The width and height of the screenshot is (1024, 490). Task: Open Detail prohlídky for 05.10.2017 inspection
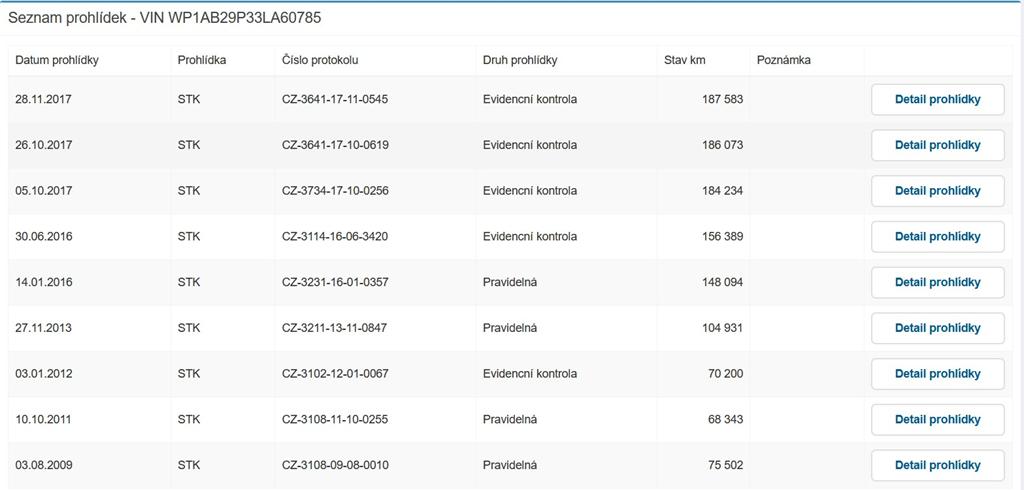pyautogui.click(x=937, y=191)
